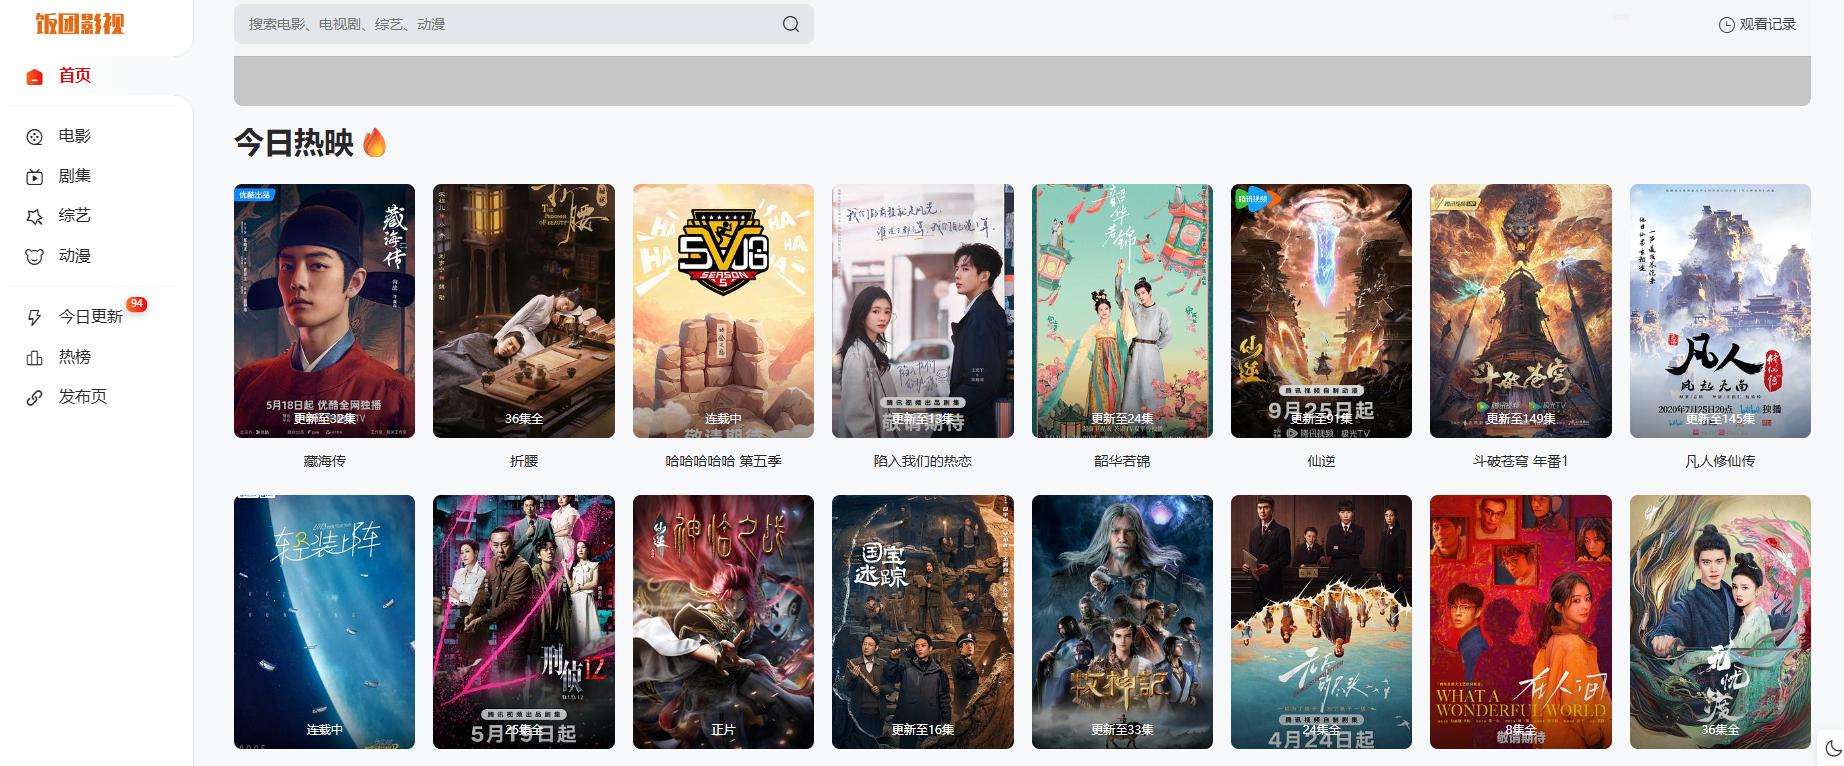Open the What a Wonderful World poster
This screenshot has width=1844, height=766.
1521,622
